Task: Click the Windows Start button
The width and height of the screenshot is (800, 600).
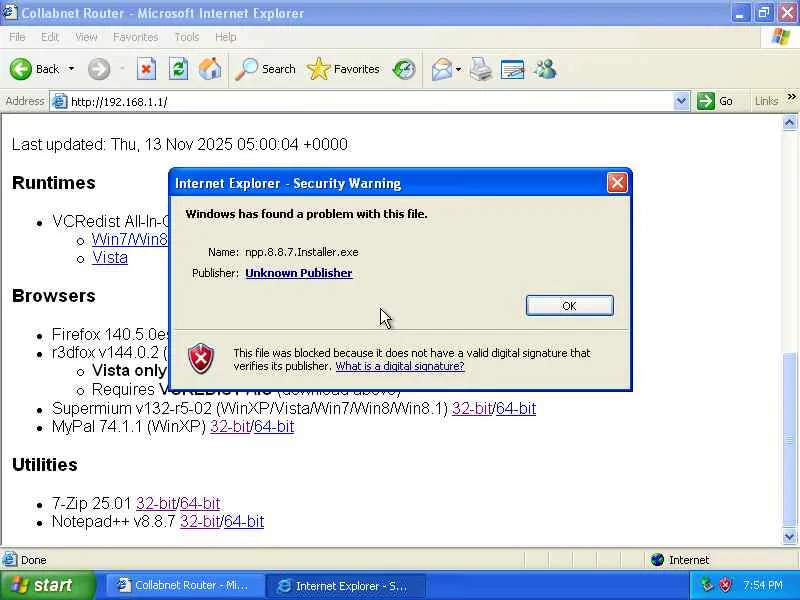Action: [x=47, y=585]
